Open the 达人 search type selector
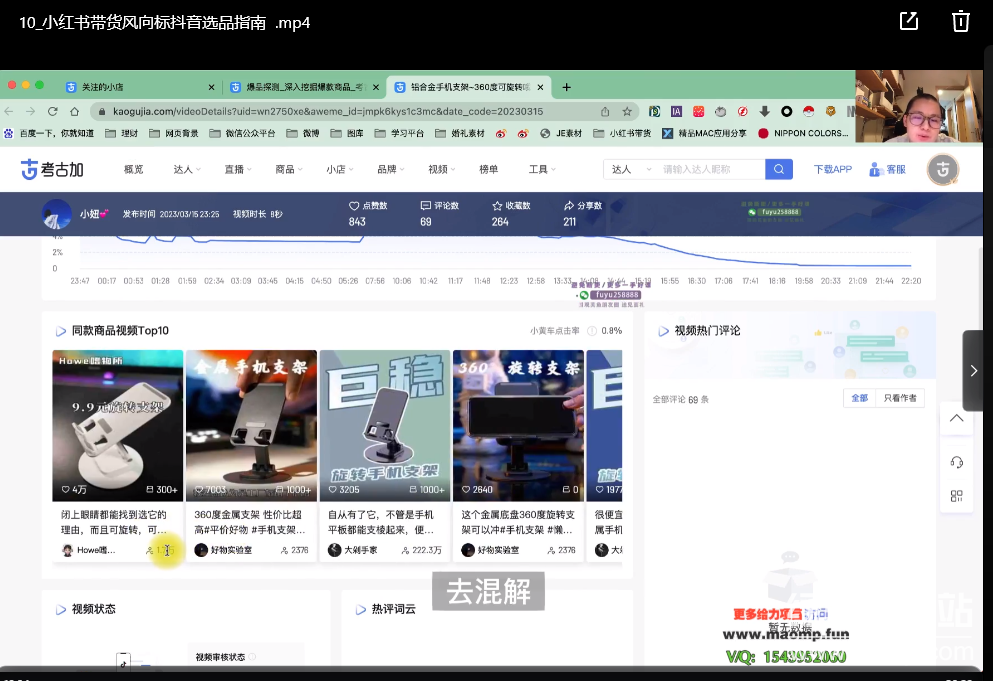Image resolution: width=993 pixels, height=681 pixels. (626, 170)
